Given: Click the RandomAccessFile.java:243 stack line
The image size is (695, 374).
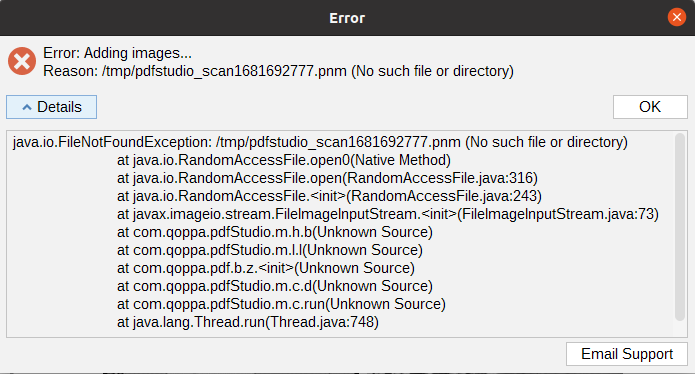Looking at the screenshot, I should 329,196.
